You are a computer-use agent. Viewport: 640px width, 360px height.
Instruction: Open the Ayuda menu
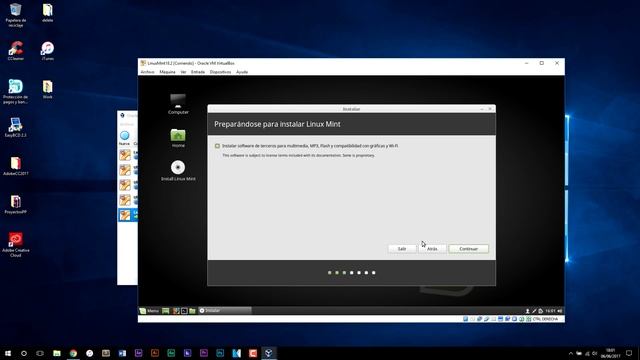tap(242, 72)
